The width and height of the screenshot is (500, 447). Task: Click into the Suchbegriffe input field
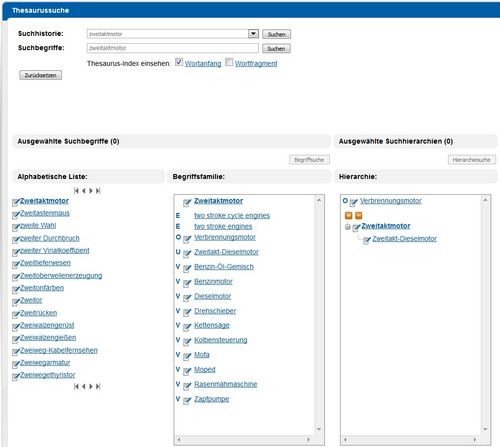172,48
